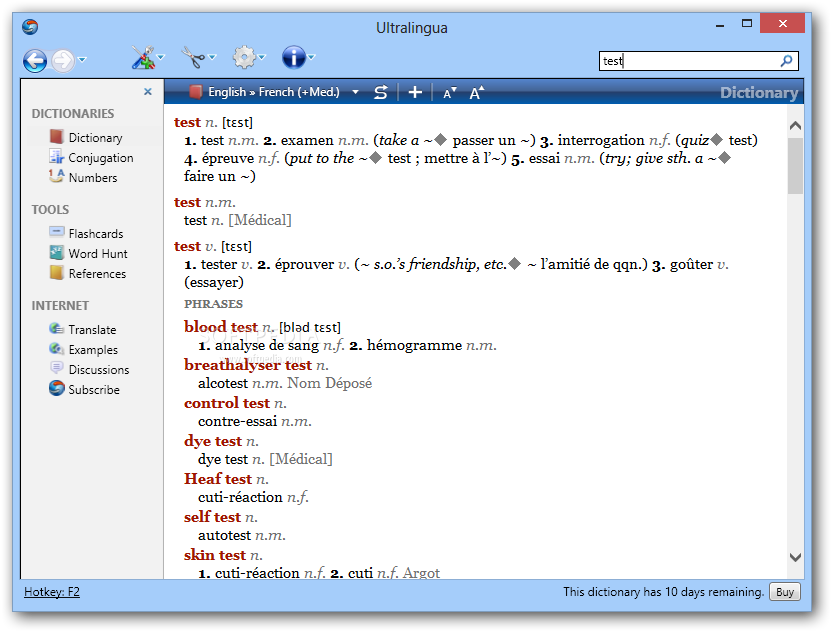The height and width of the screenshot is (632, 832).
Task: Click the self test phrase entry
Action: 212,517
